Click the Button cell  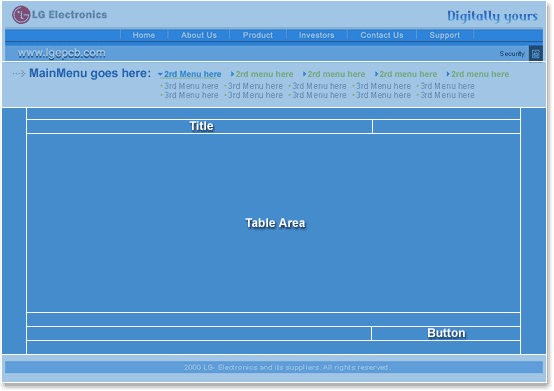click(x=446, y=333)
